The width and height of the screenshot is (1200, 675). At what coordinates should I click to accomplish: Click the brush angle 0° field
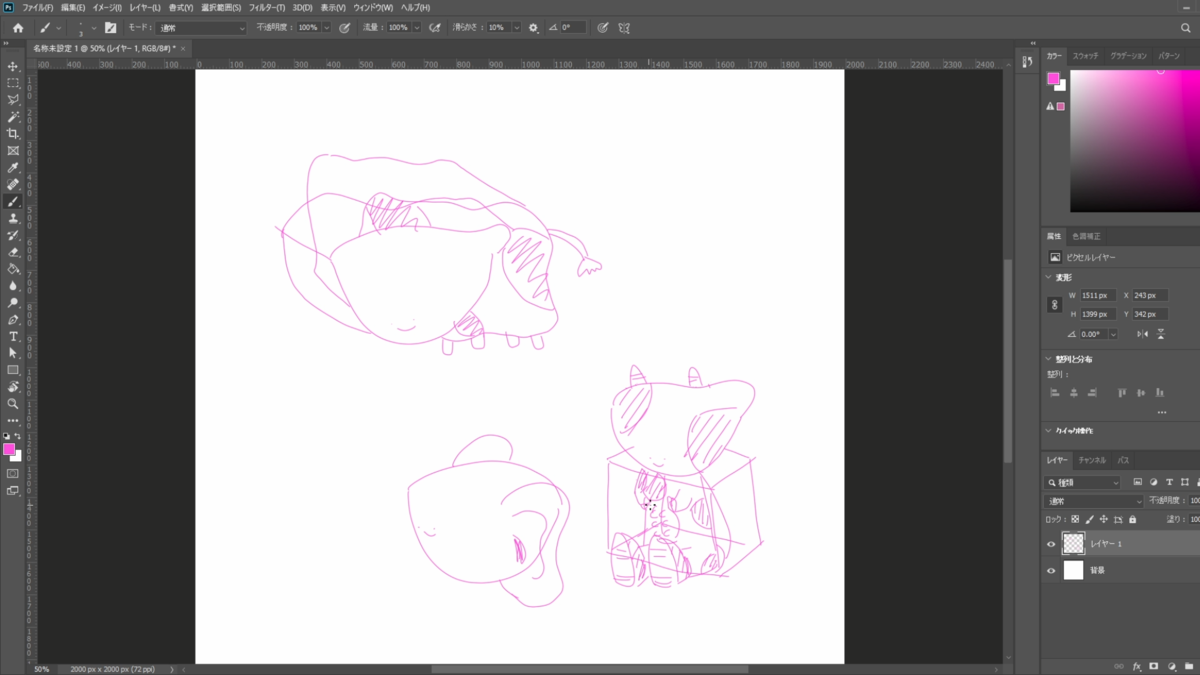573,28
